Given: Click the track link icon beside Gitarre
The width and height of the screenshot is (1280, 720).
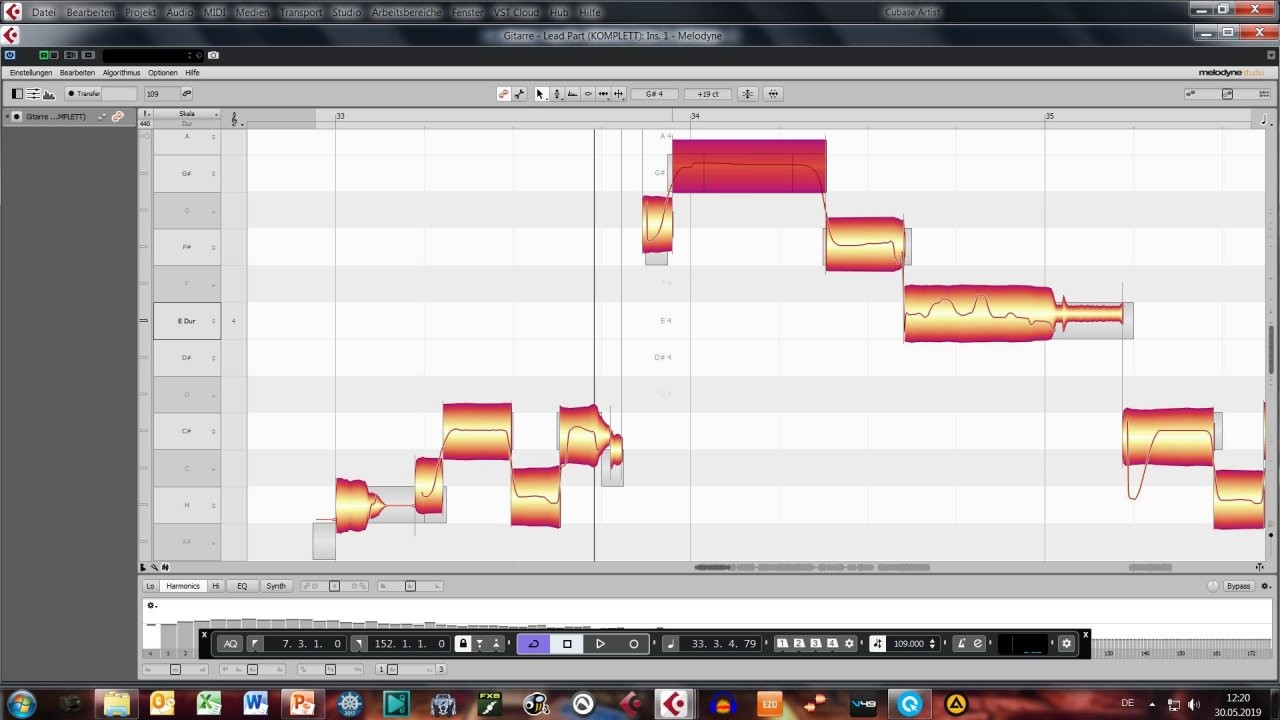Looking at the screenshot, I should (x=117, y=116).
